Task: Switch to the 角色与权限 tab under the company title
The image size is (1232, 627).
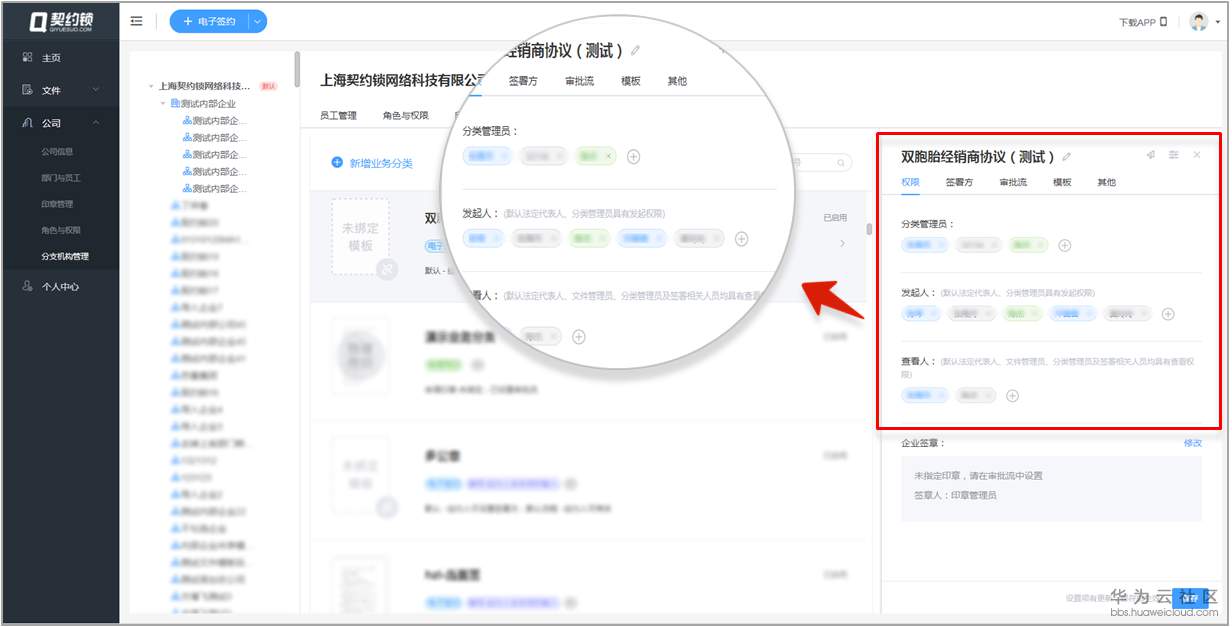Action: tap(405, 115)
